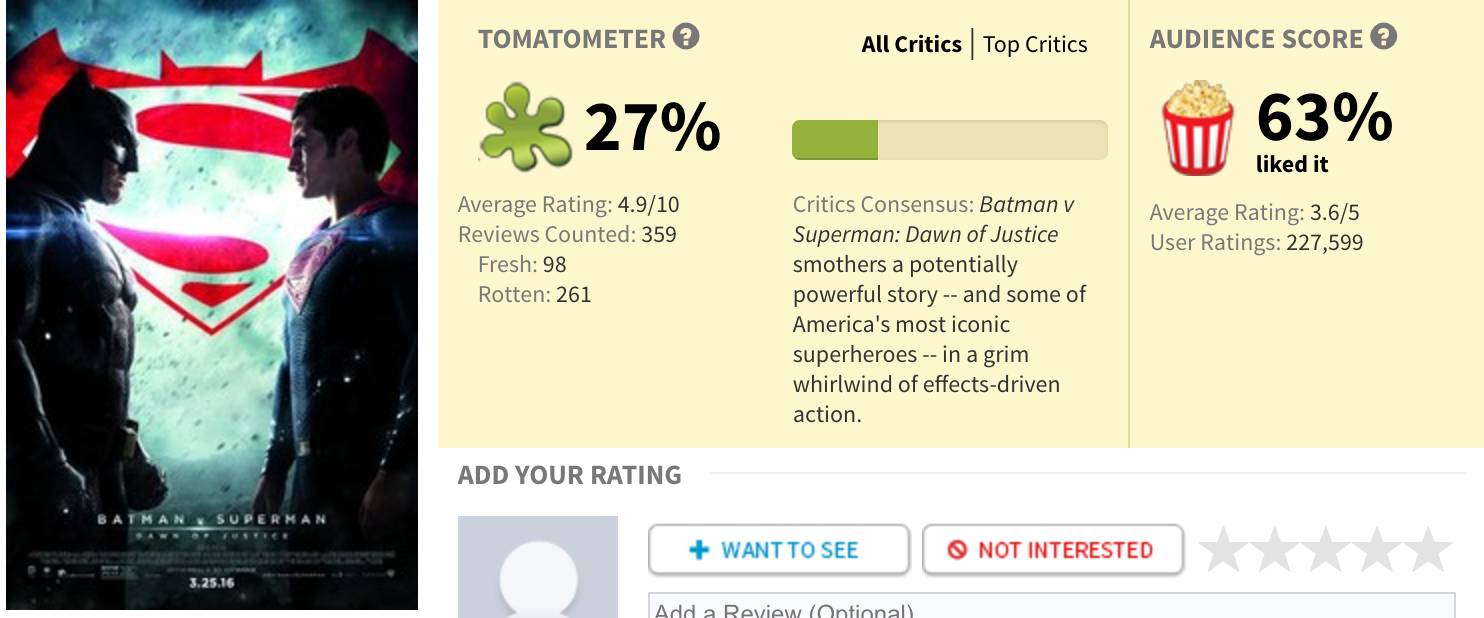Rate the movie two stars
This screenshot has width=1484, height=618.
tap(1276, 550)
